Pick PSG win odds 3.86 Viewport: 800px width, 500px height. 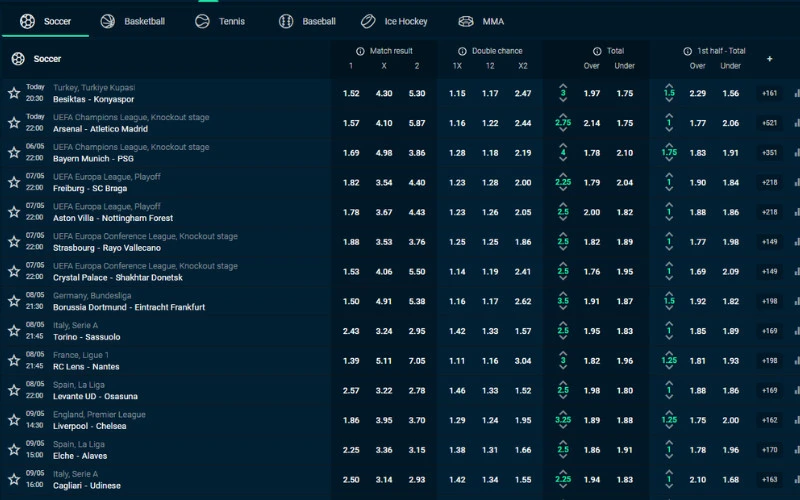pos(417,153)
